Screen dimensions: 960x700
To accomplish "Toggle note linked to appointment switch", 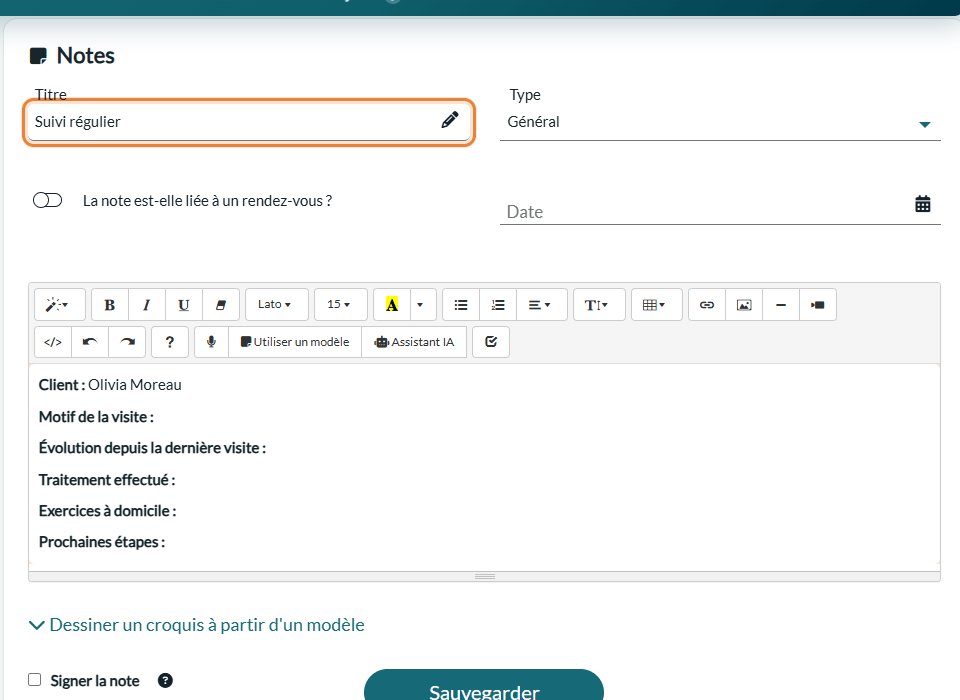I will tap(48, 200).
